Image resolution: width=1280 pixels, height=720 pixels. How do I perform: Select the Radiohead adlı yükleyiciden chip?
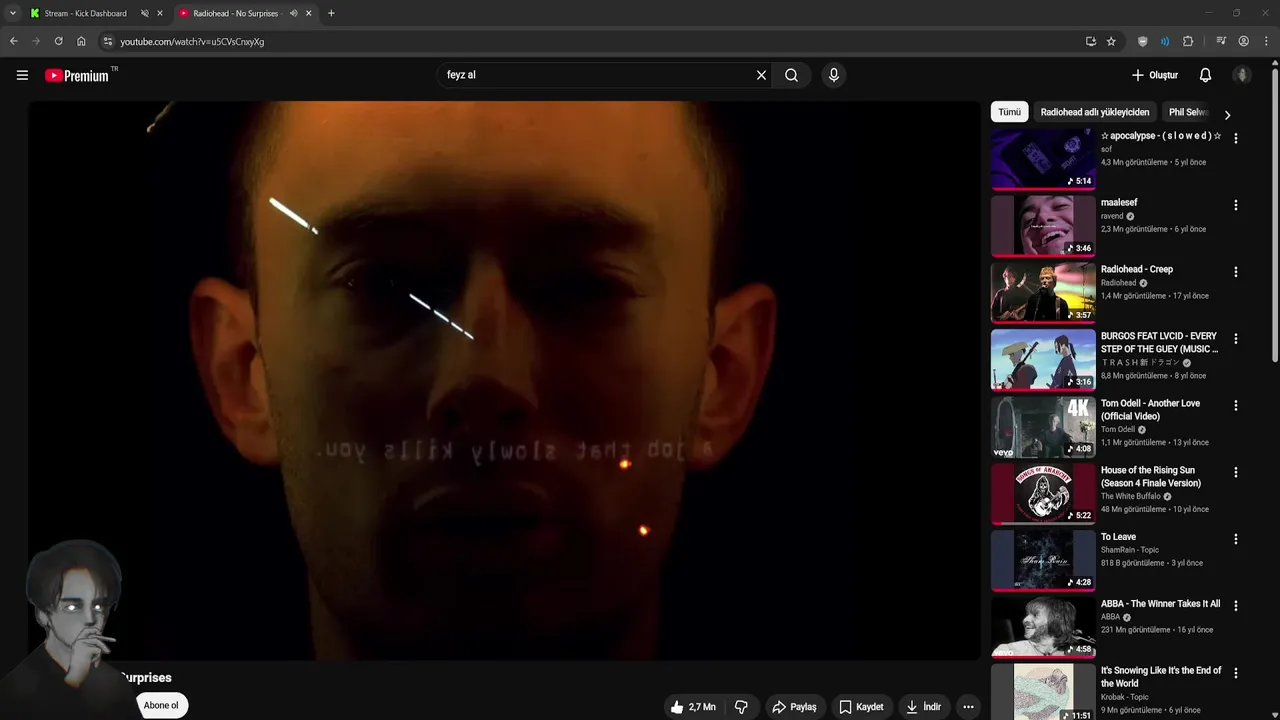coord(1095,112)
